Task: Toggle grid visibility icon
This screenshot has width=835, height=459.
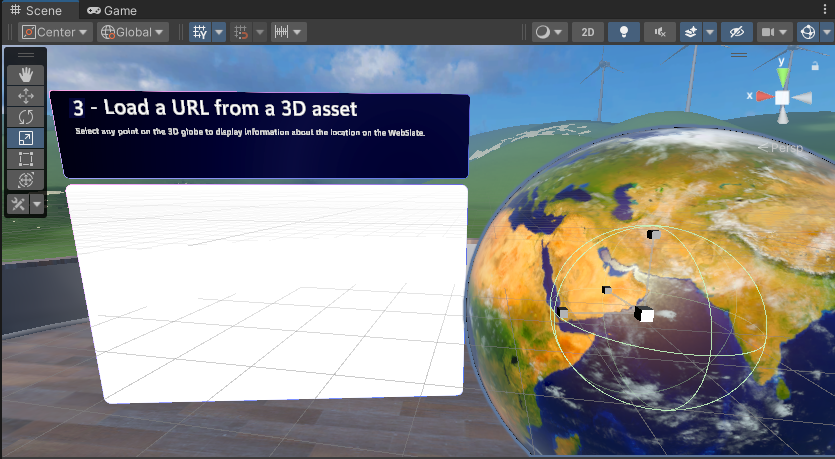Action: (x=200, y=32)
